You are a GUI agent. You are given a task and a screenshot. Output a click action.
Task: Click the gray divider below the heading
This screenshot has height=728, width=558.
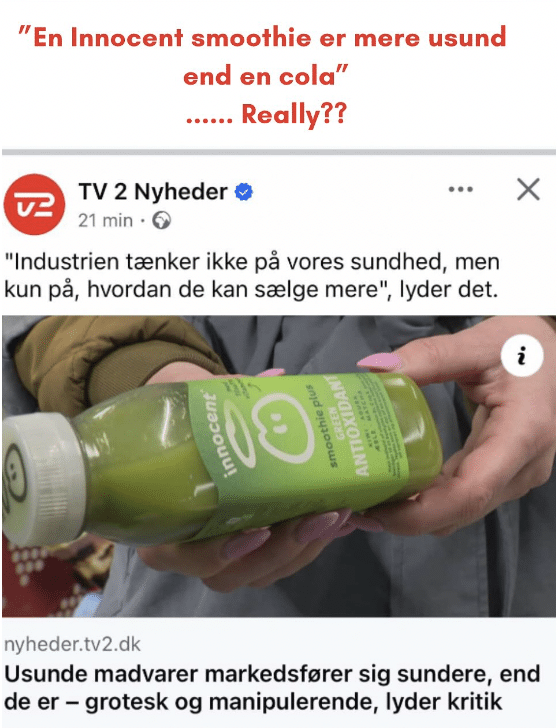(279, 152)
